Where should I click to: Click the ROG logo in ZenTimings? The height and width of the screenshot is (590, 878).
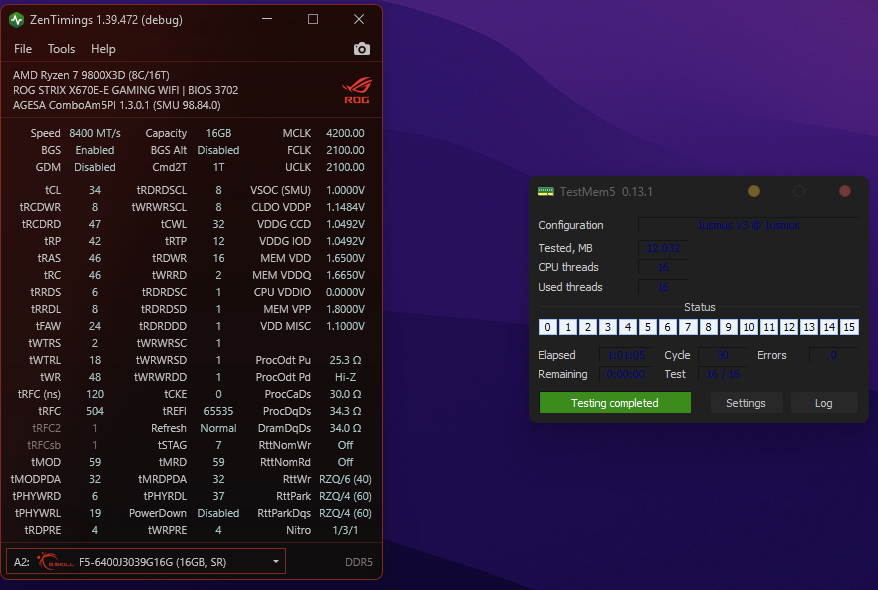coord(357,90)
